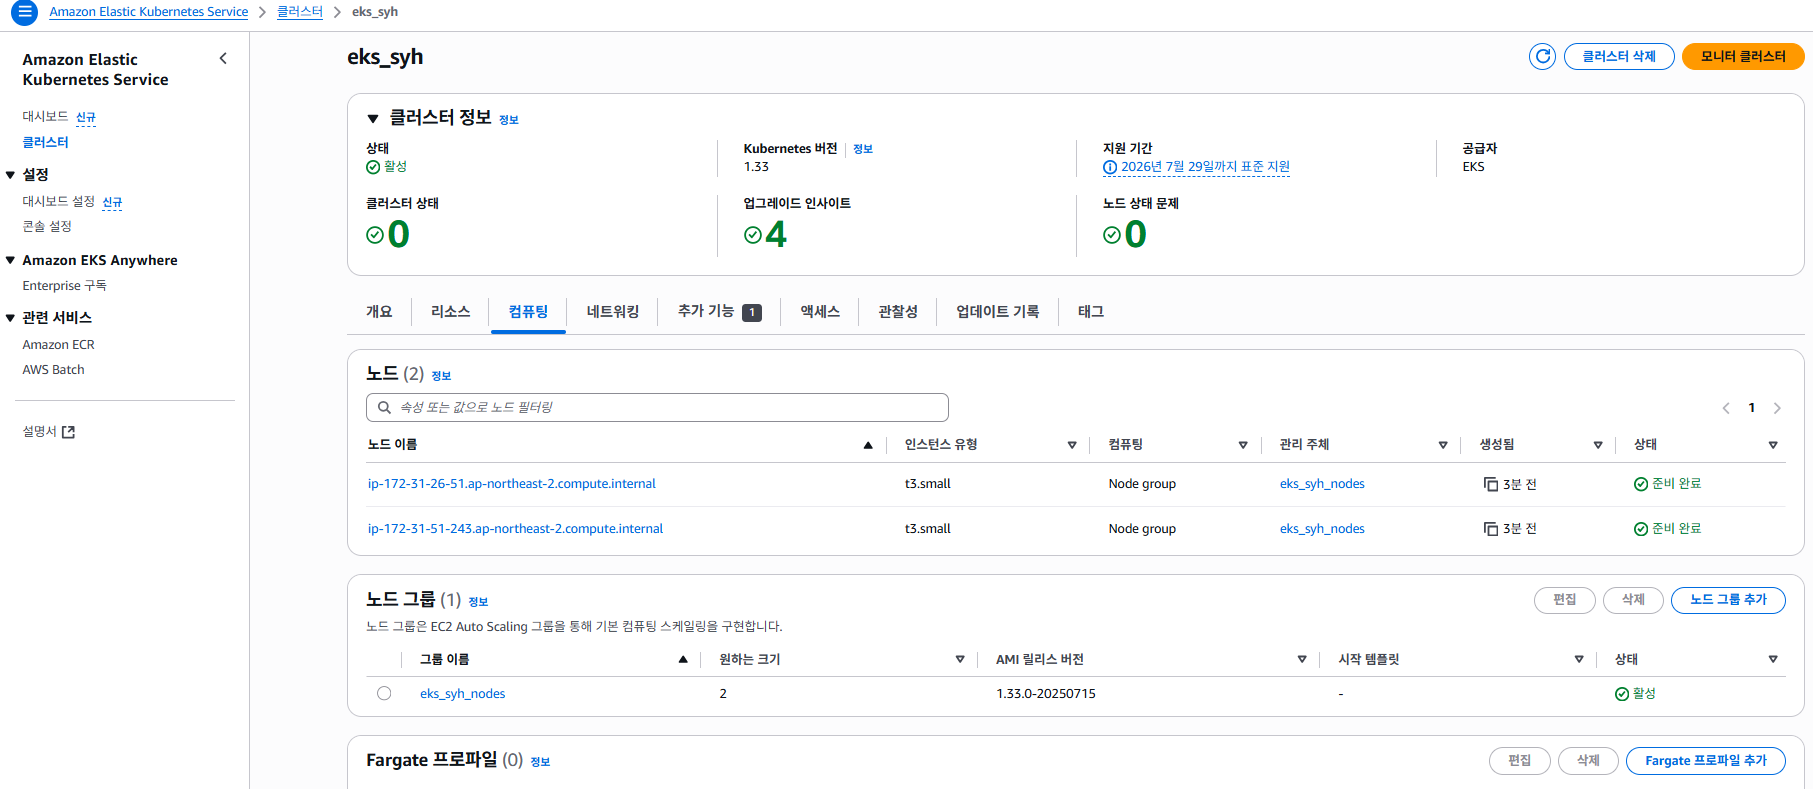
Task: Open 정보 link beside Fargate 프로파일
Action: pyautogui.click(x=540, y=762)
